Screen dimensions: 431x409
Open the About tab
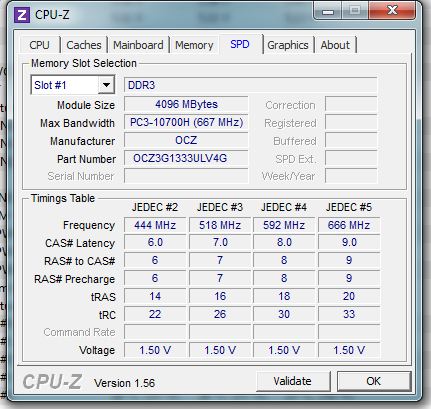pyautogui.click(x=335, y=45)
